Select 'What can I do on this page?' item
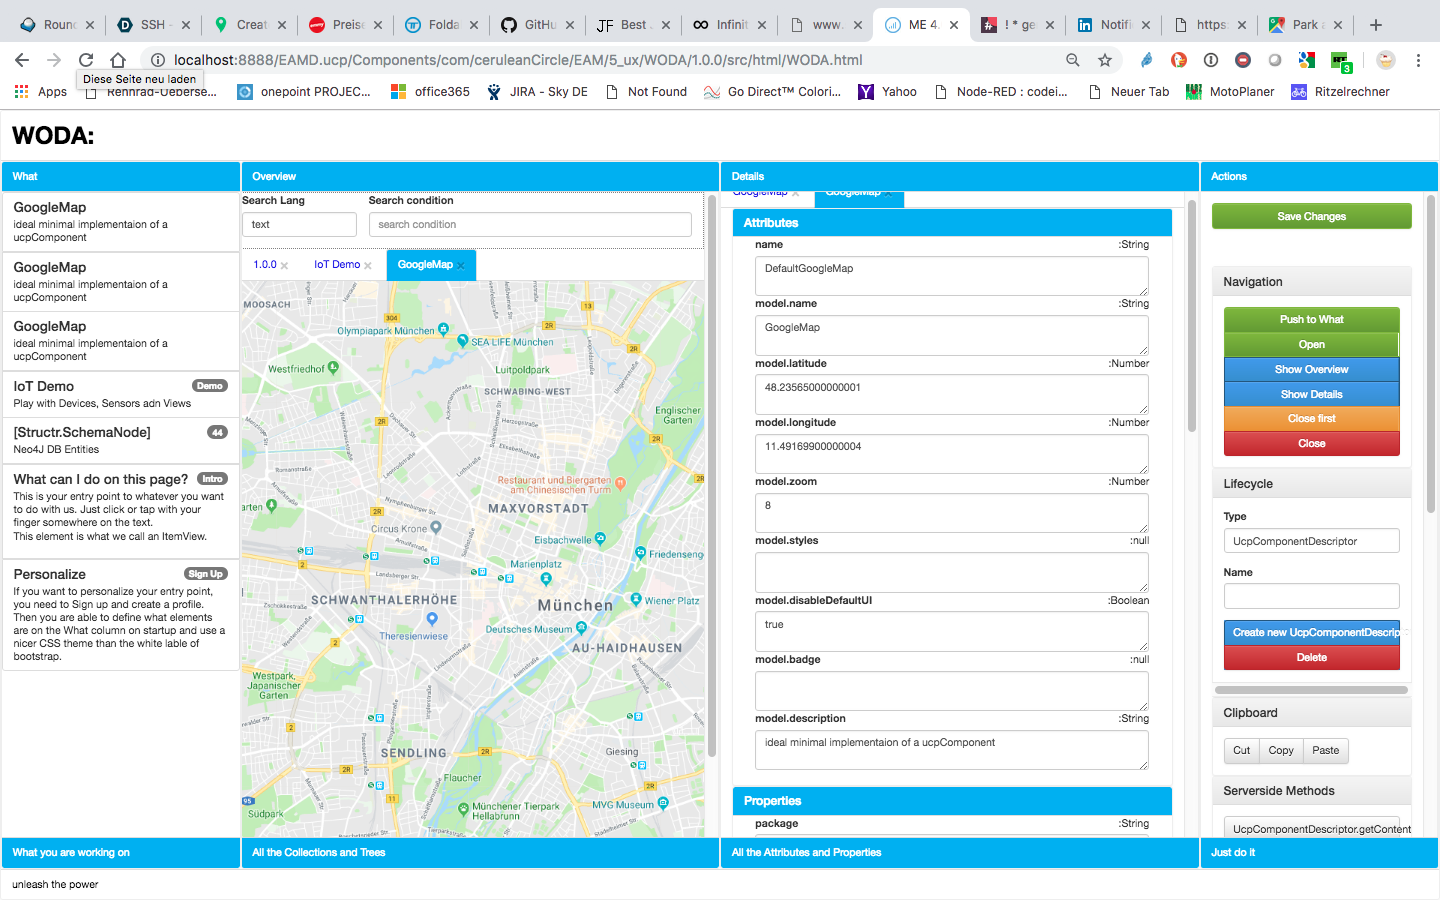Image resolution: width=1440 pixels, height=900 pixels. pos(120,511)
